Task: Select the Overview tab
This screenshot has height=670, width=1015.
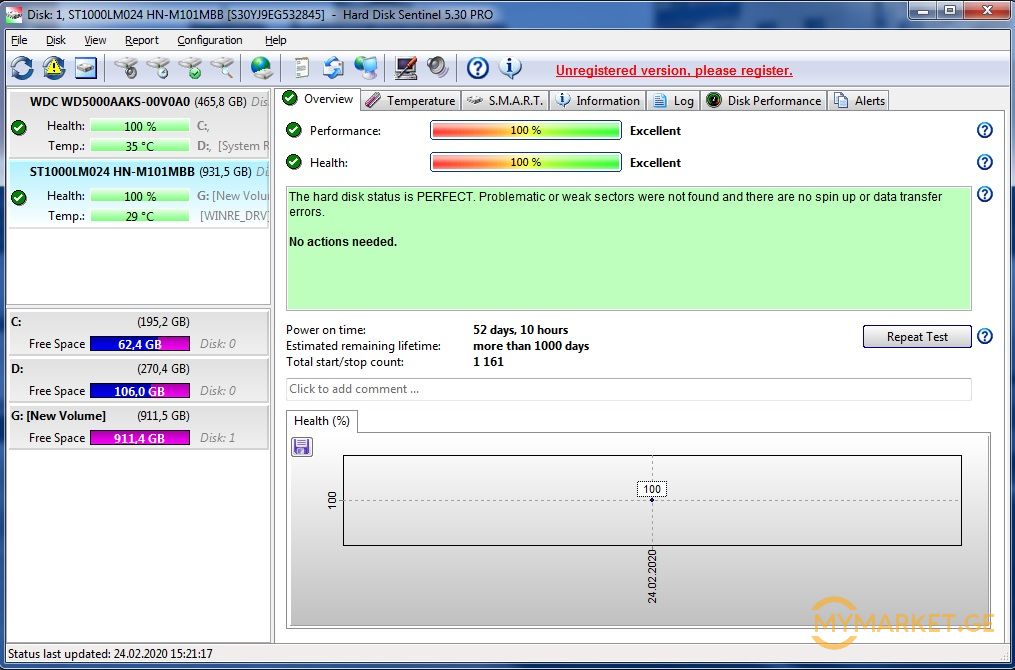Action: [318, 99]
